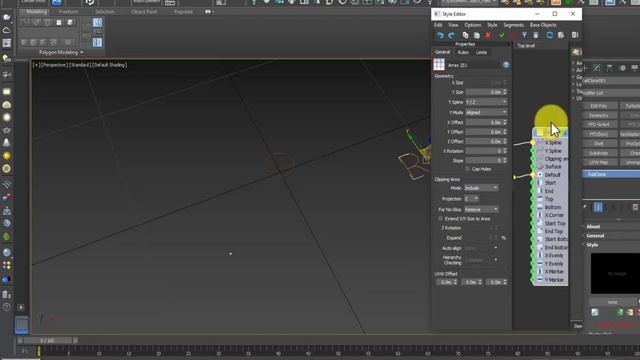The width and height of the screenshot is (640, 360).
Task: Toggle the pin stack icon below modifier stack
Action: tap(585, 207)
